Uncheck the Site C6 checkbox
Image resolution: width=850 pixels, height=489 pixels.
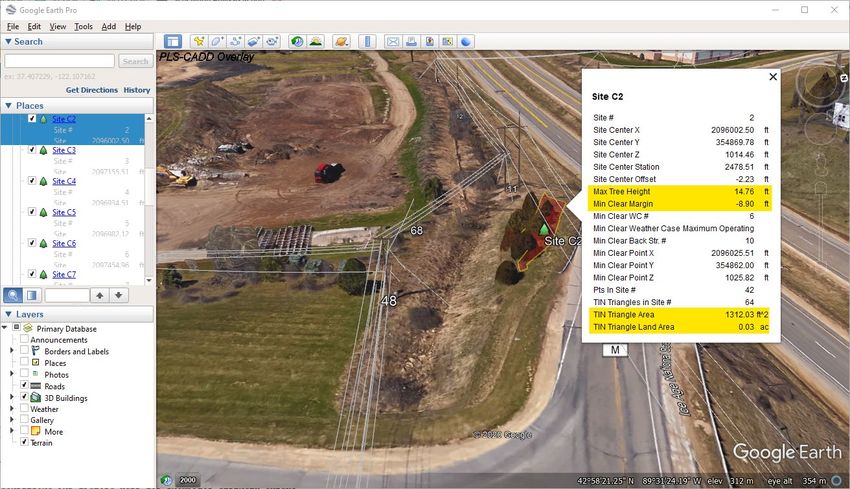(x=31, y=242)
